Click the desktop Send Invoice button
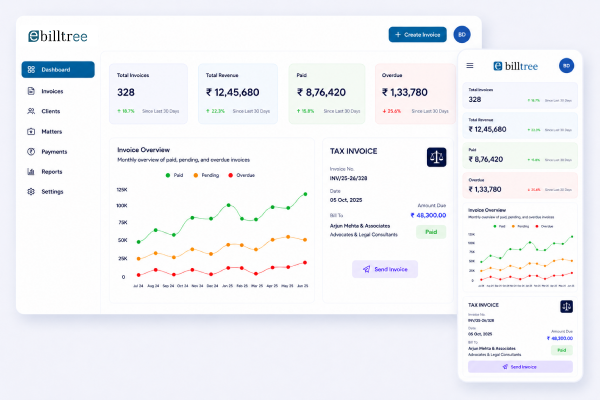Image resolution: width=600 pixels, height=400 pixels. point(385,269)
